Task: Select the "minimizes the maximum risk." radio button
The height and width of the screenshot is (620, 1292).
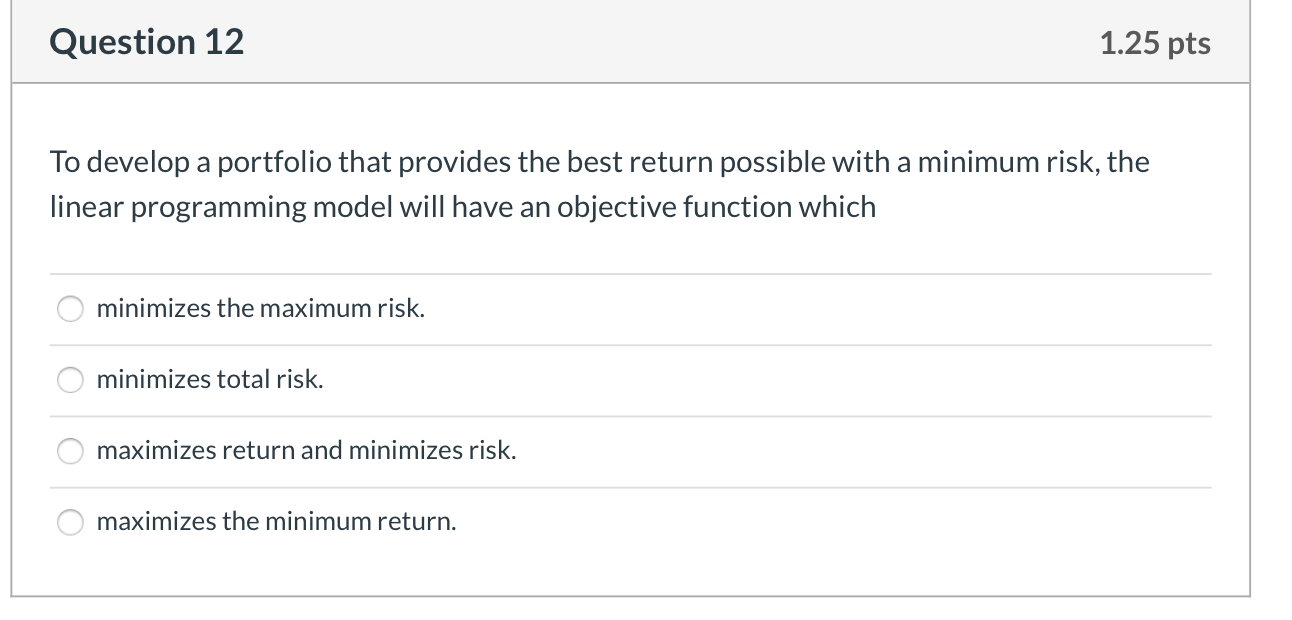Action: click(x=71, y=310)
